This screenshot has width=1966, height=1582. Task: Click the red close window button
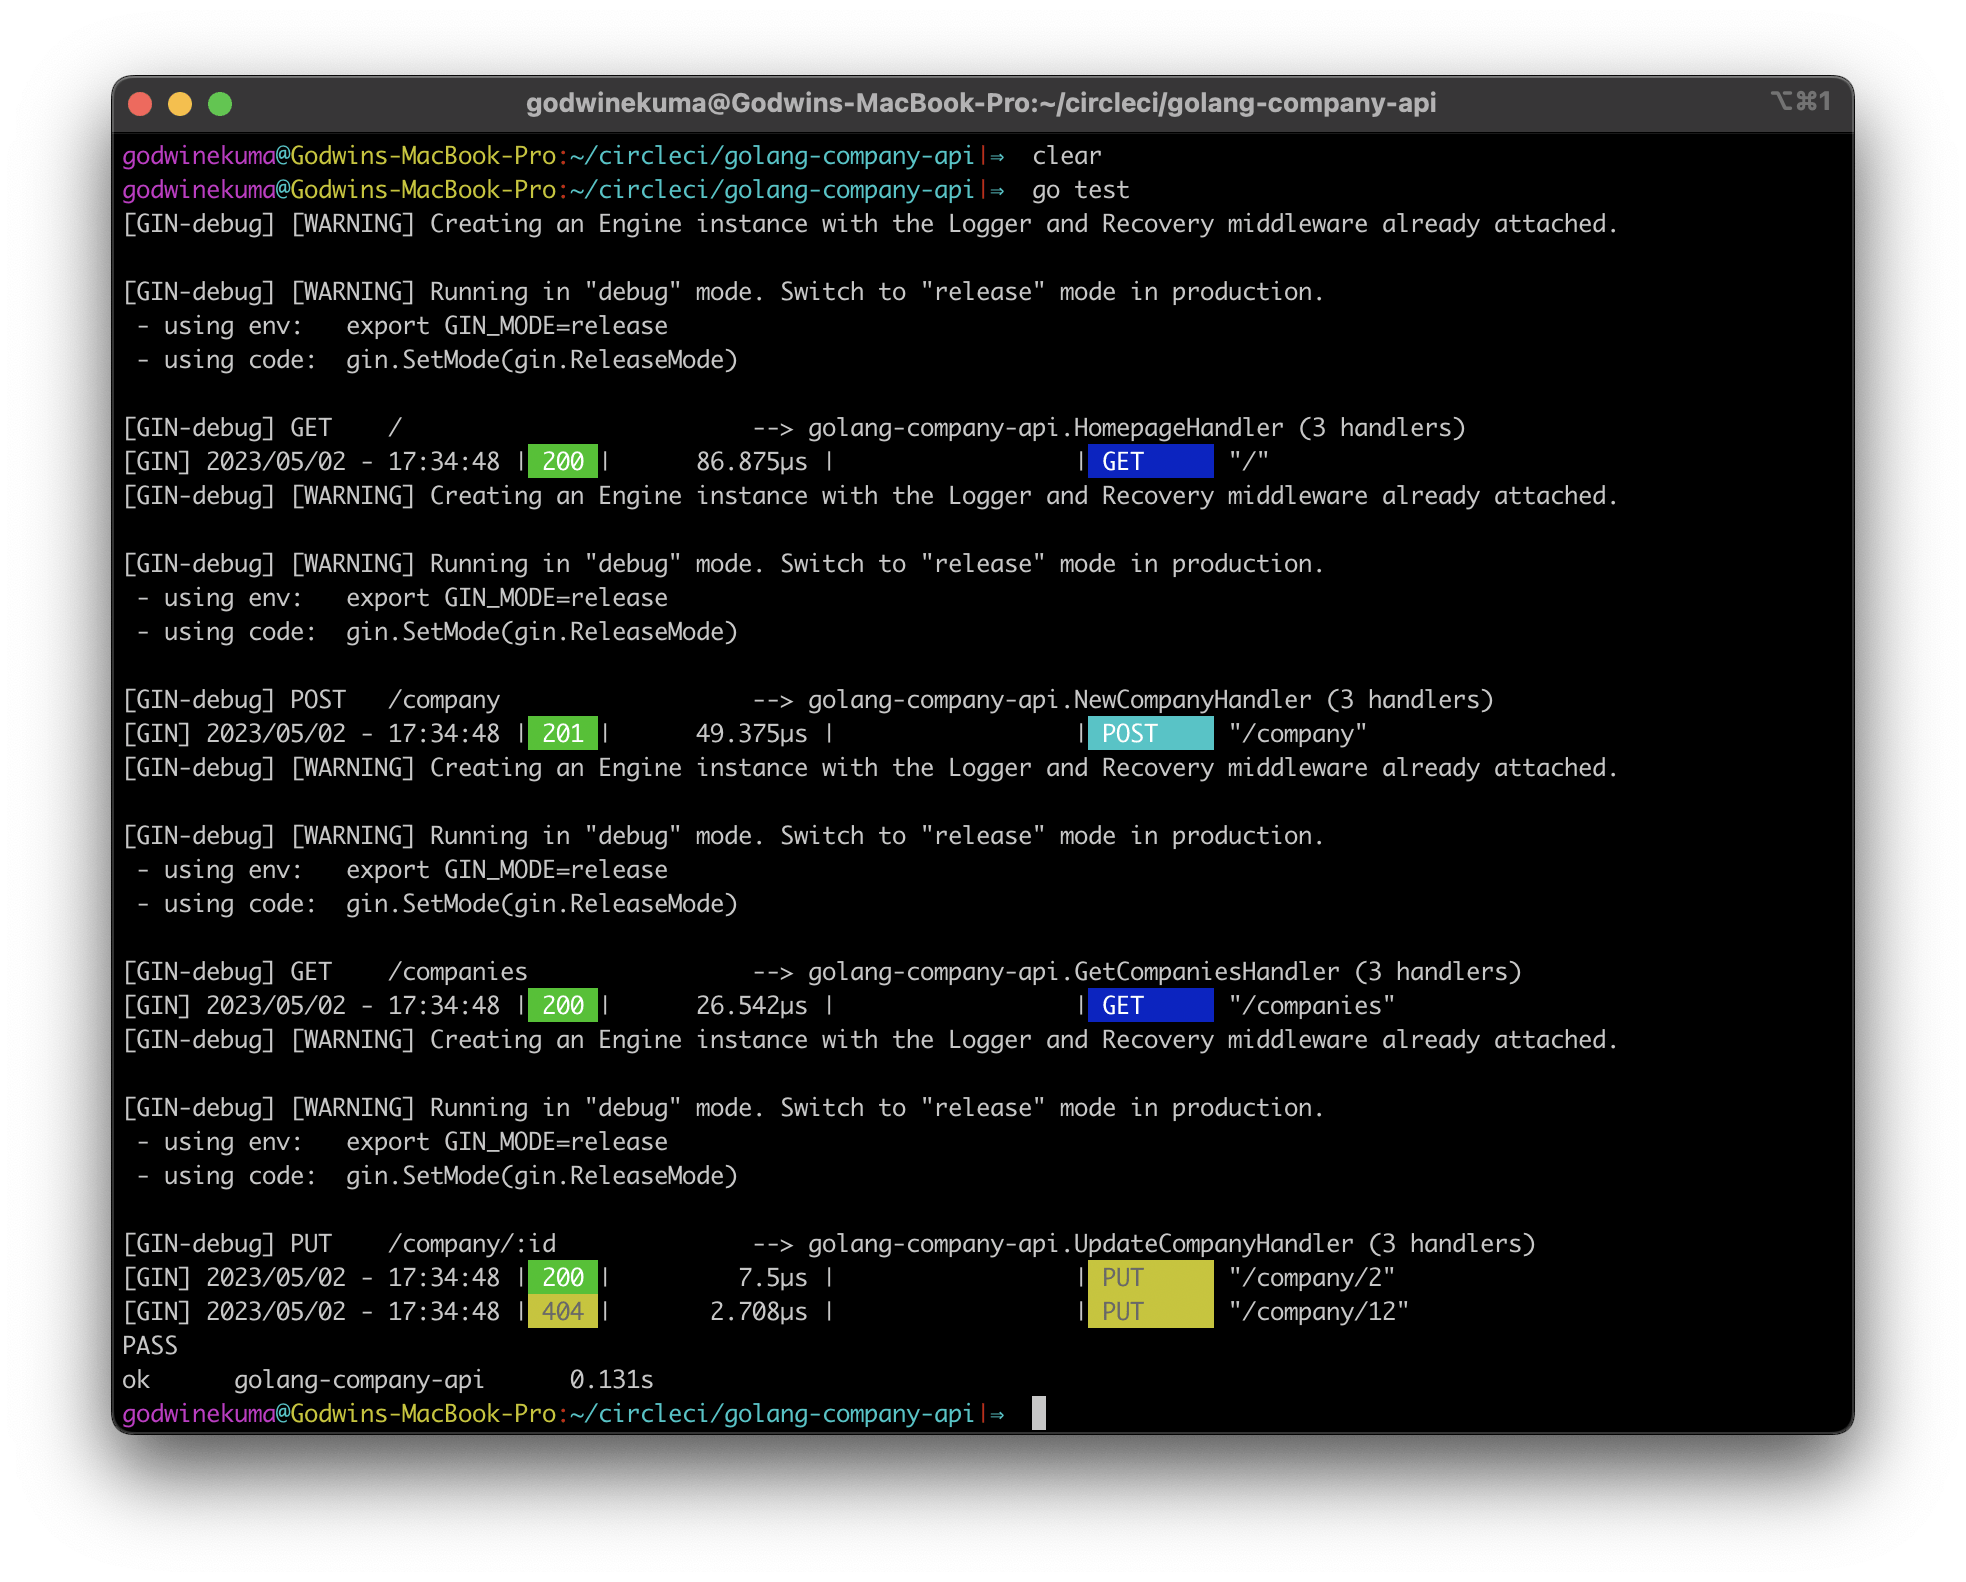click(x=141, y=104)
